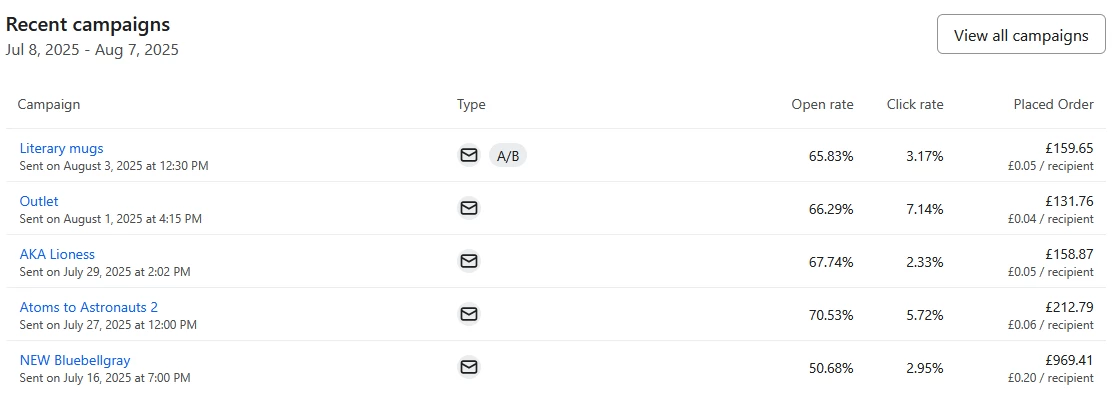Click the Atoms to Astronauts 2 email icon
1119x413 pixels.
pos(469,314)
